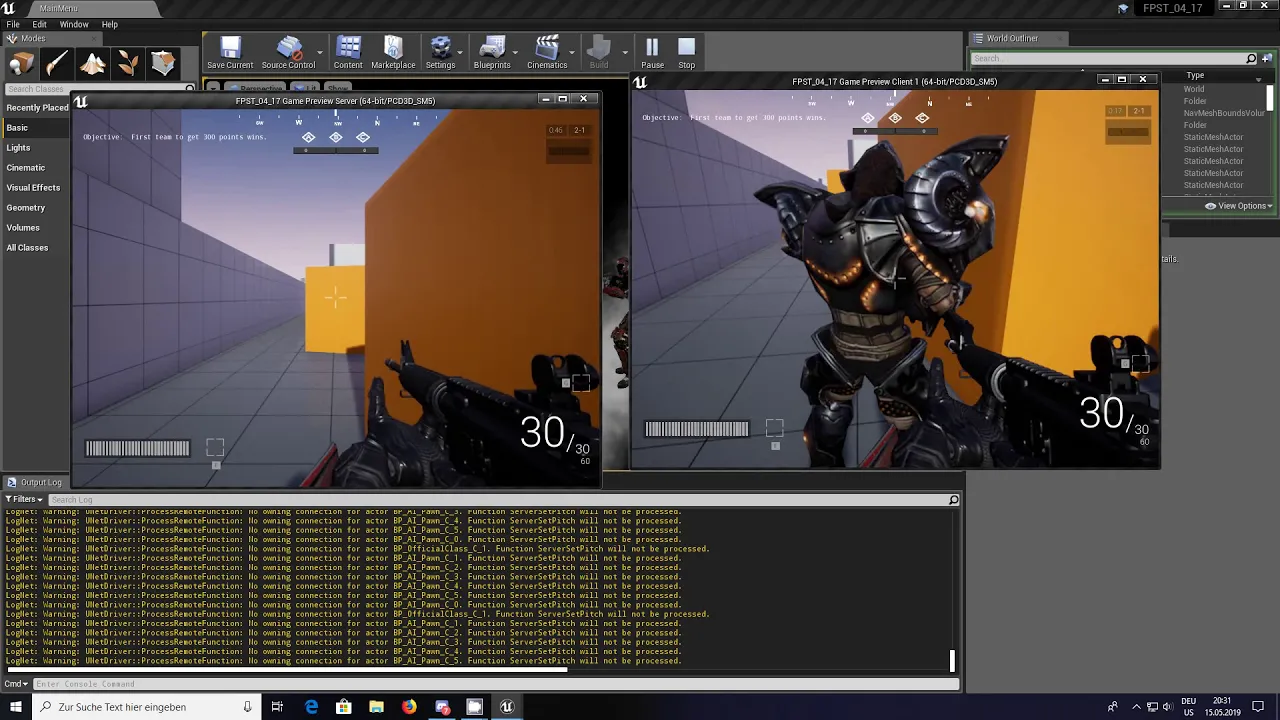Open Source Control from the toolbar
The width and height of the screenshot is (1280, 720).
click(288, 52)
